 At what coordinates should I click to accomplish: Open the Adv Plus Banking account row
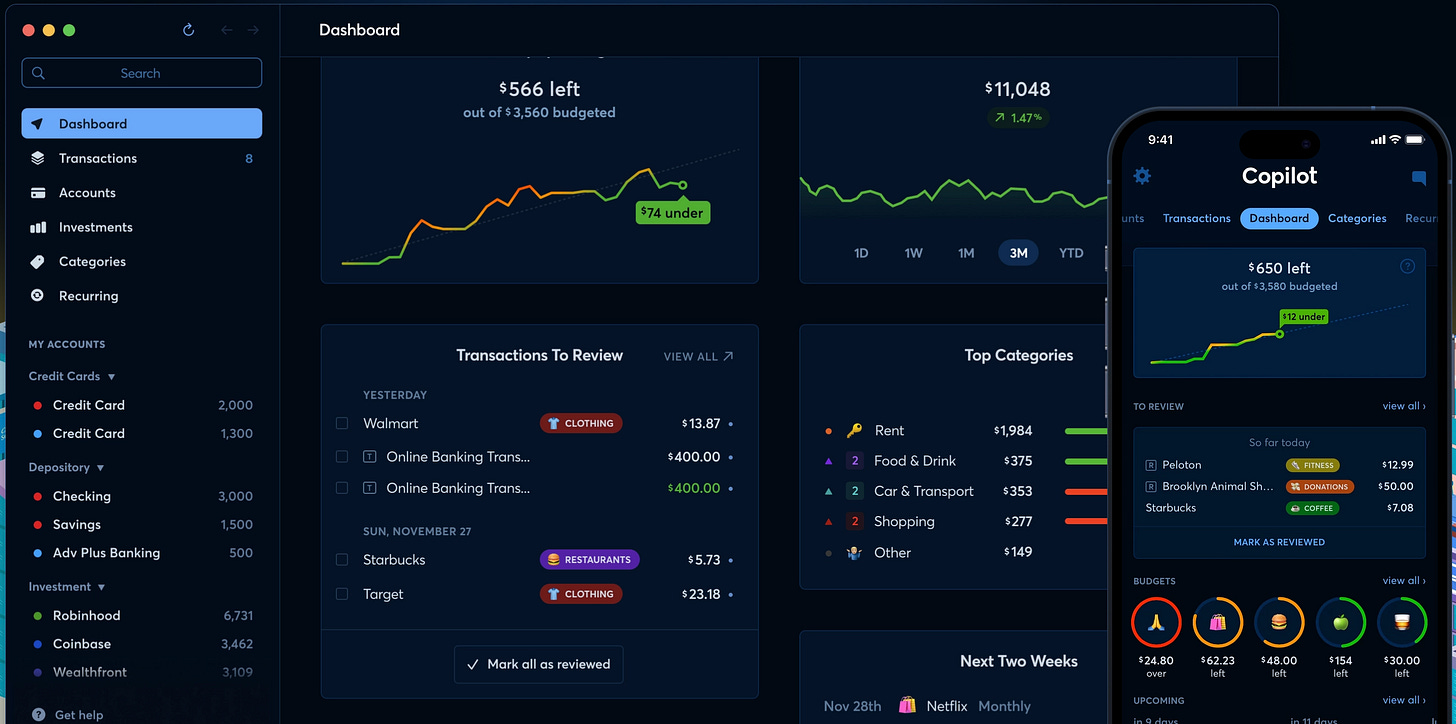click(142, 553)
